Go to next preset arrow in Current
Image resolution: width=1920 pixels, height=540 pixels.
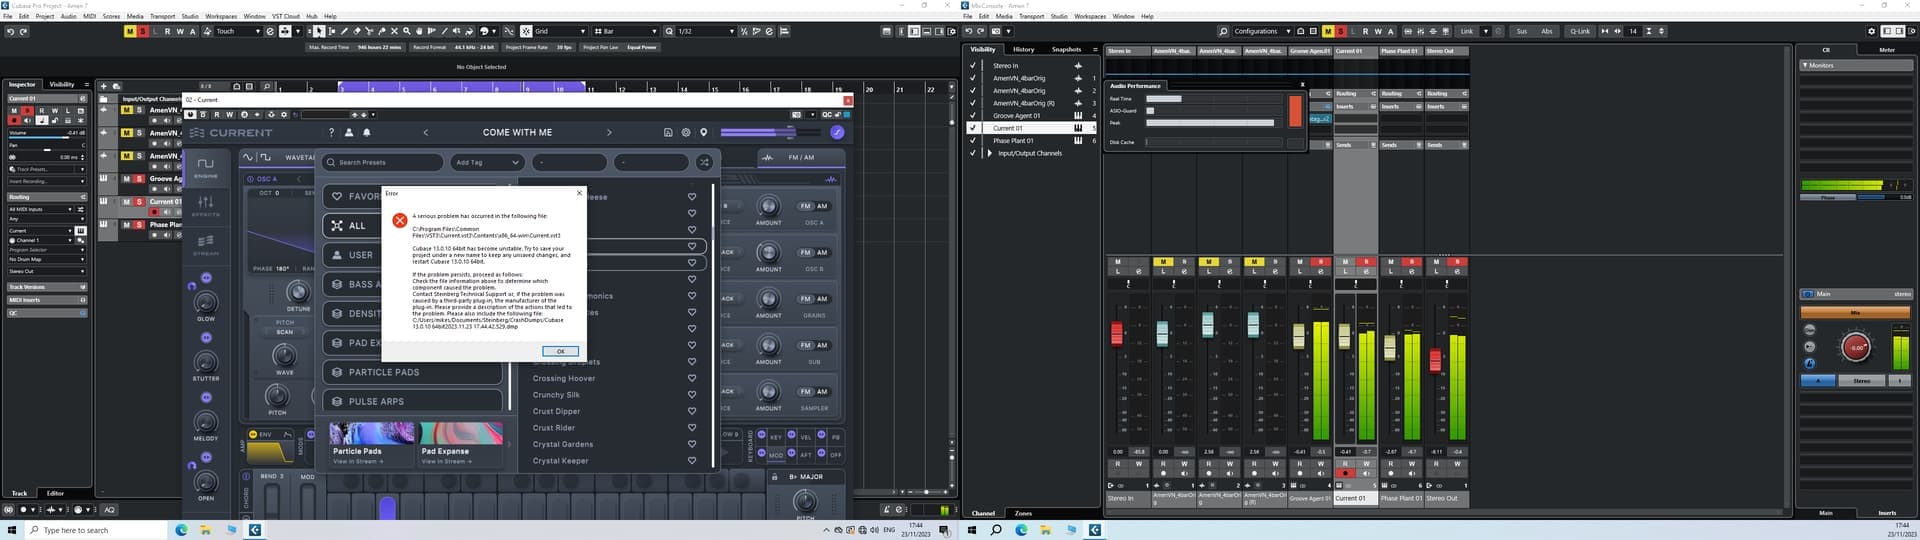[x=609, y=132]
